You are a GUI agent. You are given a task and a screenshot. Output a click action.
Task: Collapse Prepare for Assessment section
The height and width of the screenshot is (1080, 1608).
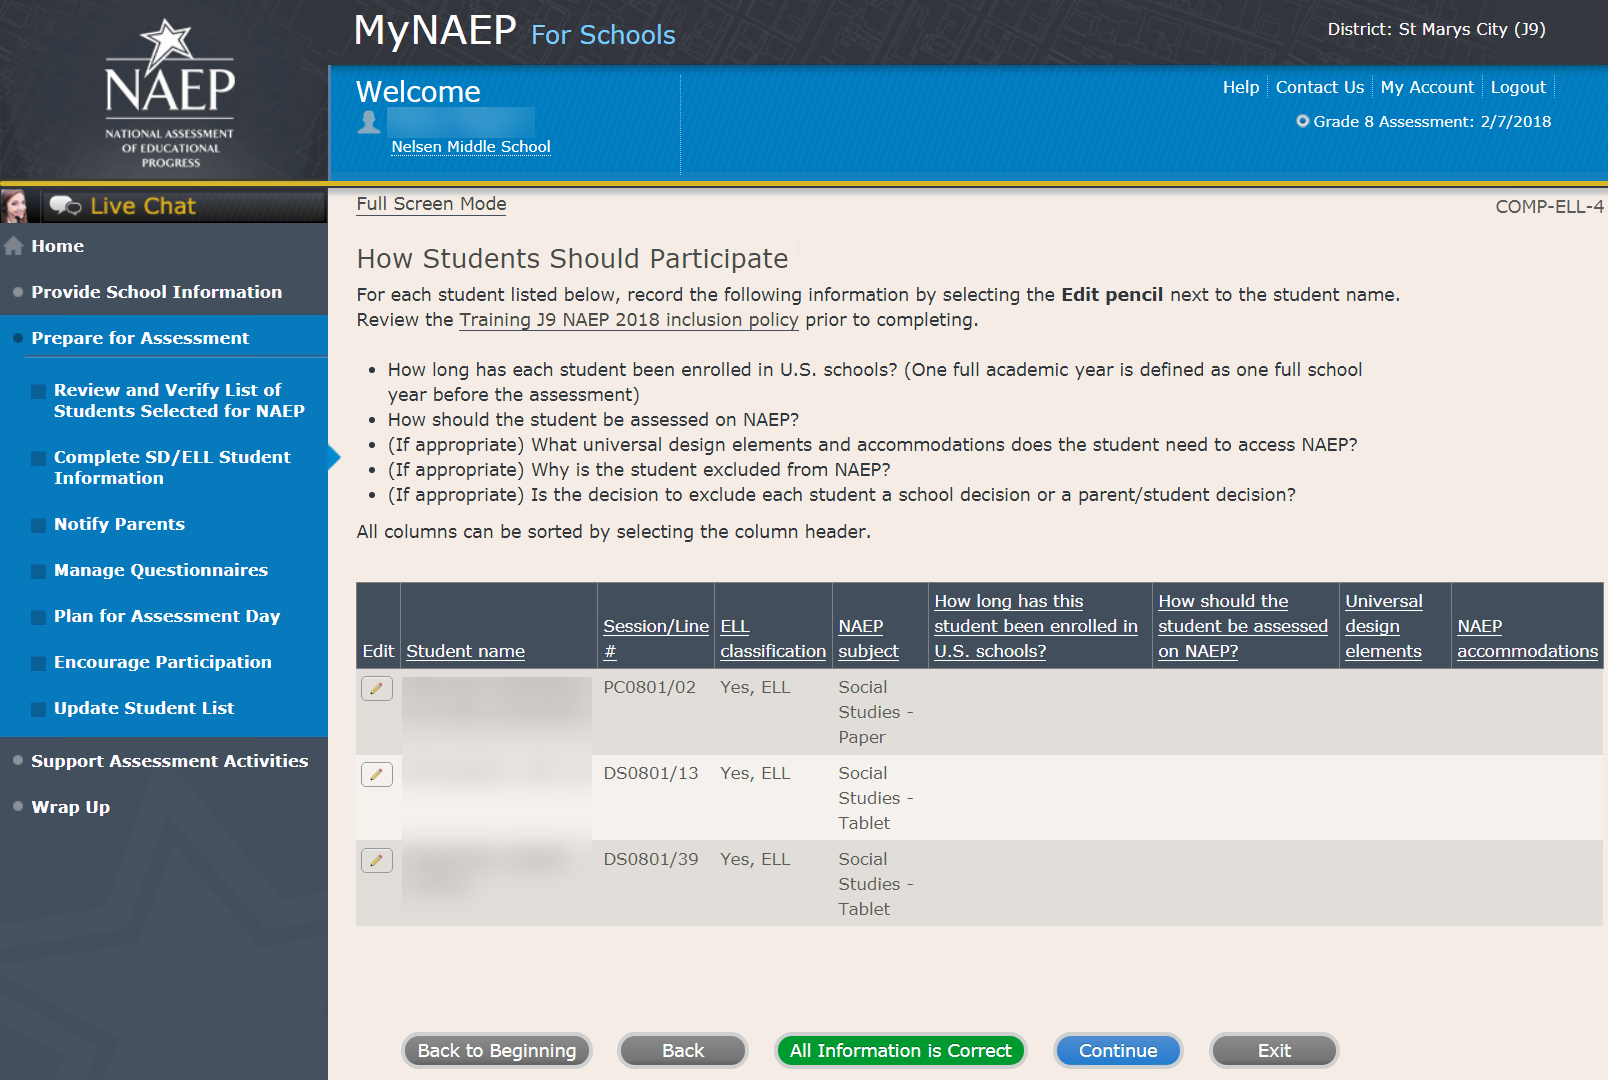tap(140, 338)
